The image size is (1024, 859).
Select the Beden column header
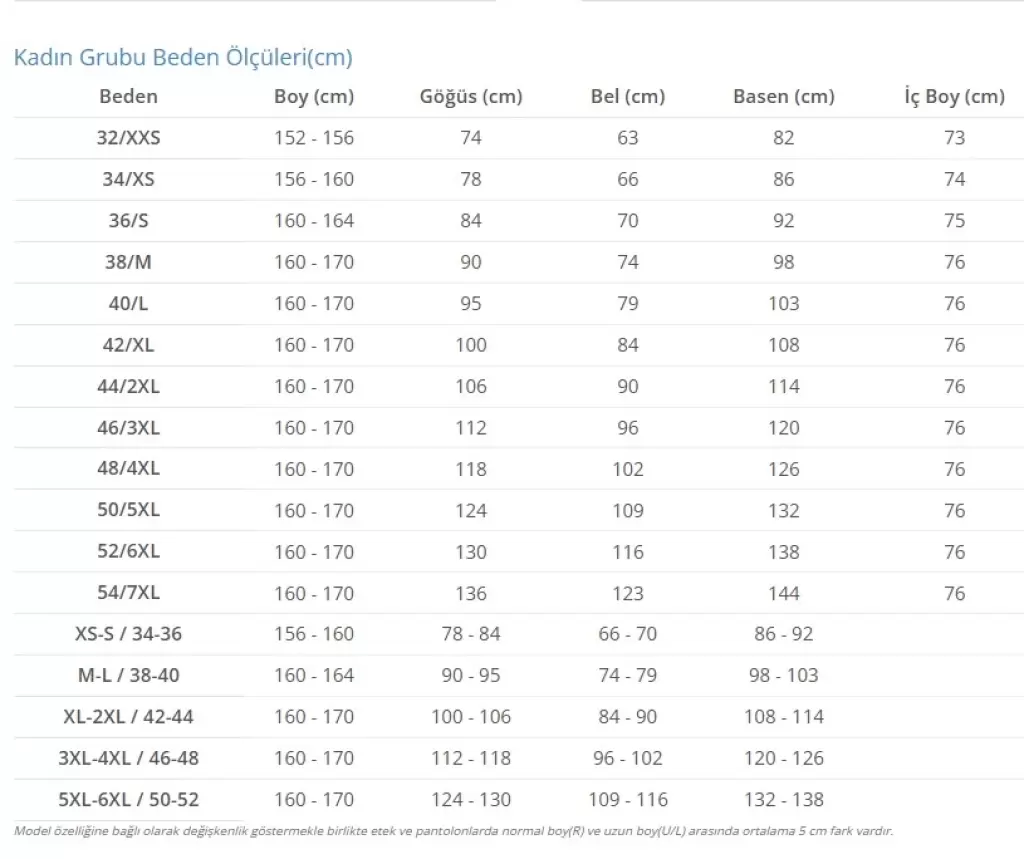pos(128,97)
